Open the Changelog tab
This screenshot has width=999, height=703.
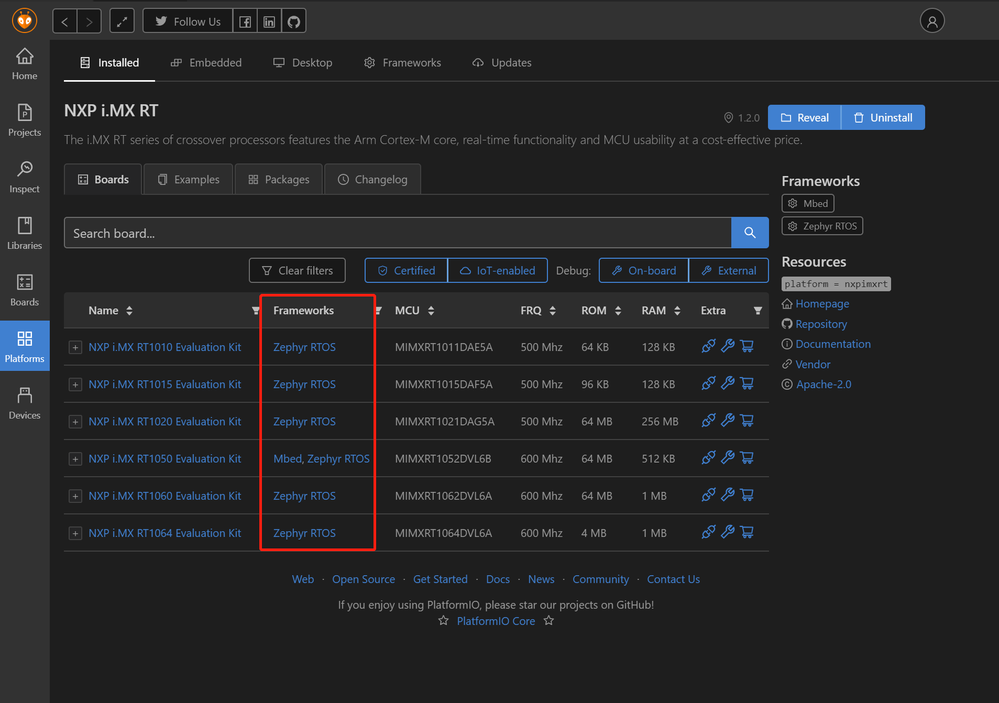[x=373, y=179]
